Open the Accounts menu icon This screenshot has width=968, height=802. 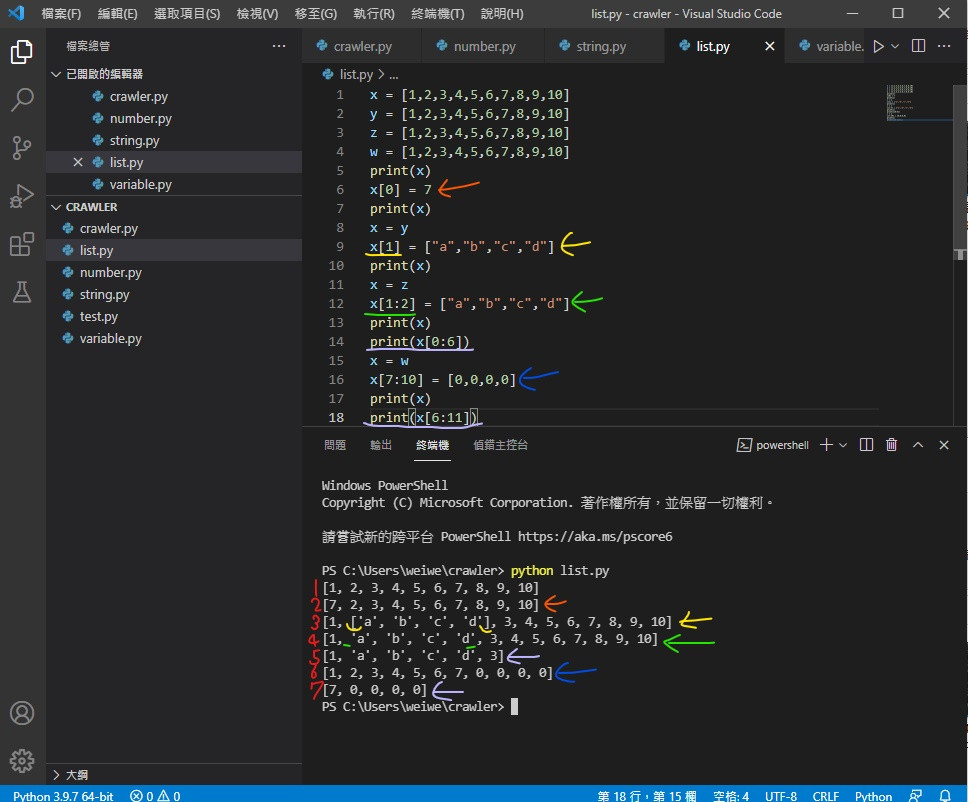point(22,713)
